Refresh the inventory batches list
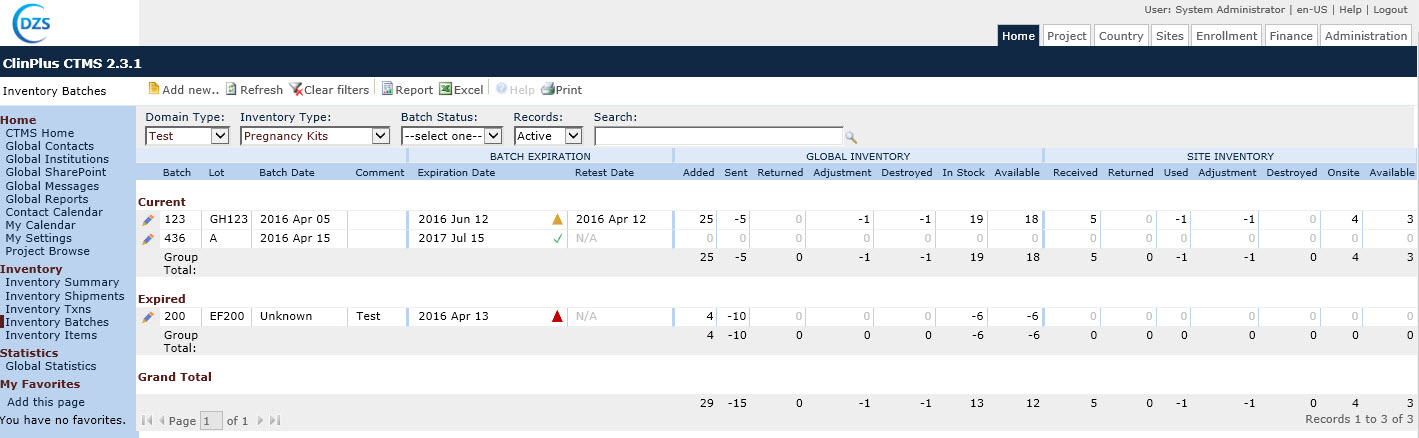This screenshot has width=1419, height=438. click(x=232, y=90)
